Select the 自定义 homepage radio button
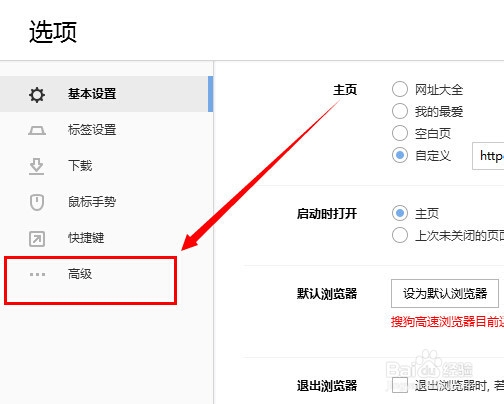The width and height of the screenshot is (504, 404). (400, 155)
